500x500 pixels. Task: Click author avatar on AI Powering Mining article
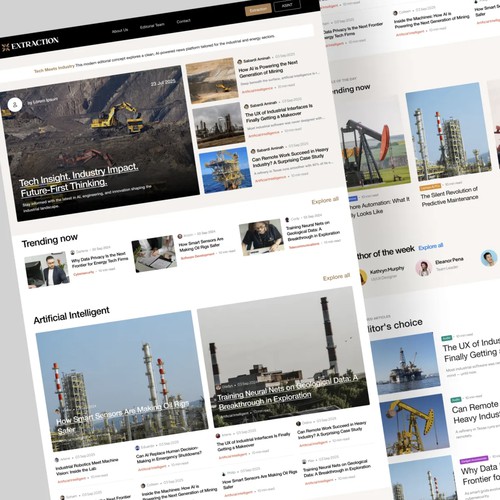[x=240, y=62]
